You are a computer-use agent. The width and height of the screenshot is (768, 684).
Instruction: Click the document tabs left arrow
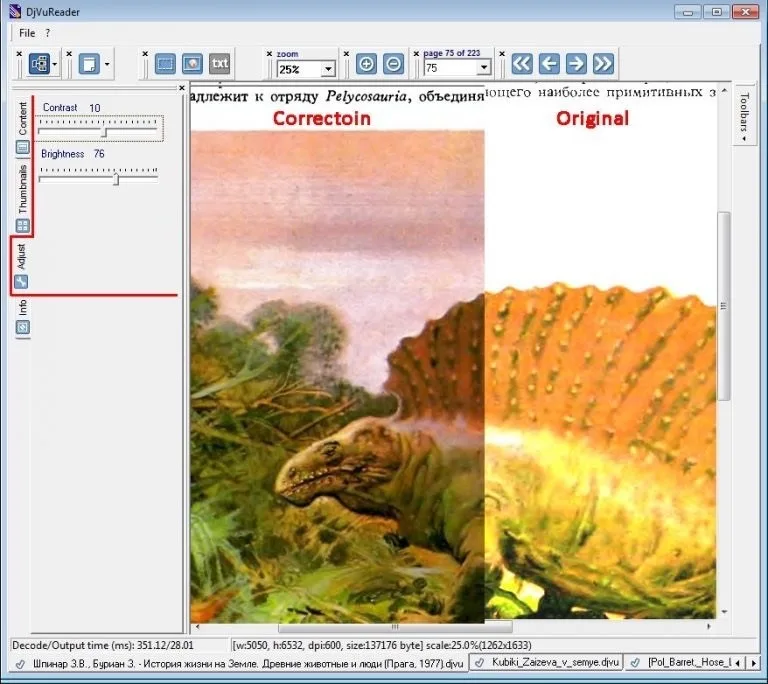point(739,663)
